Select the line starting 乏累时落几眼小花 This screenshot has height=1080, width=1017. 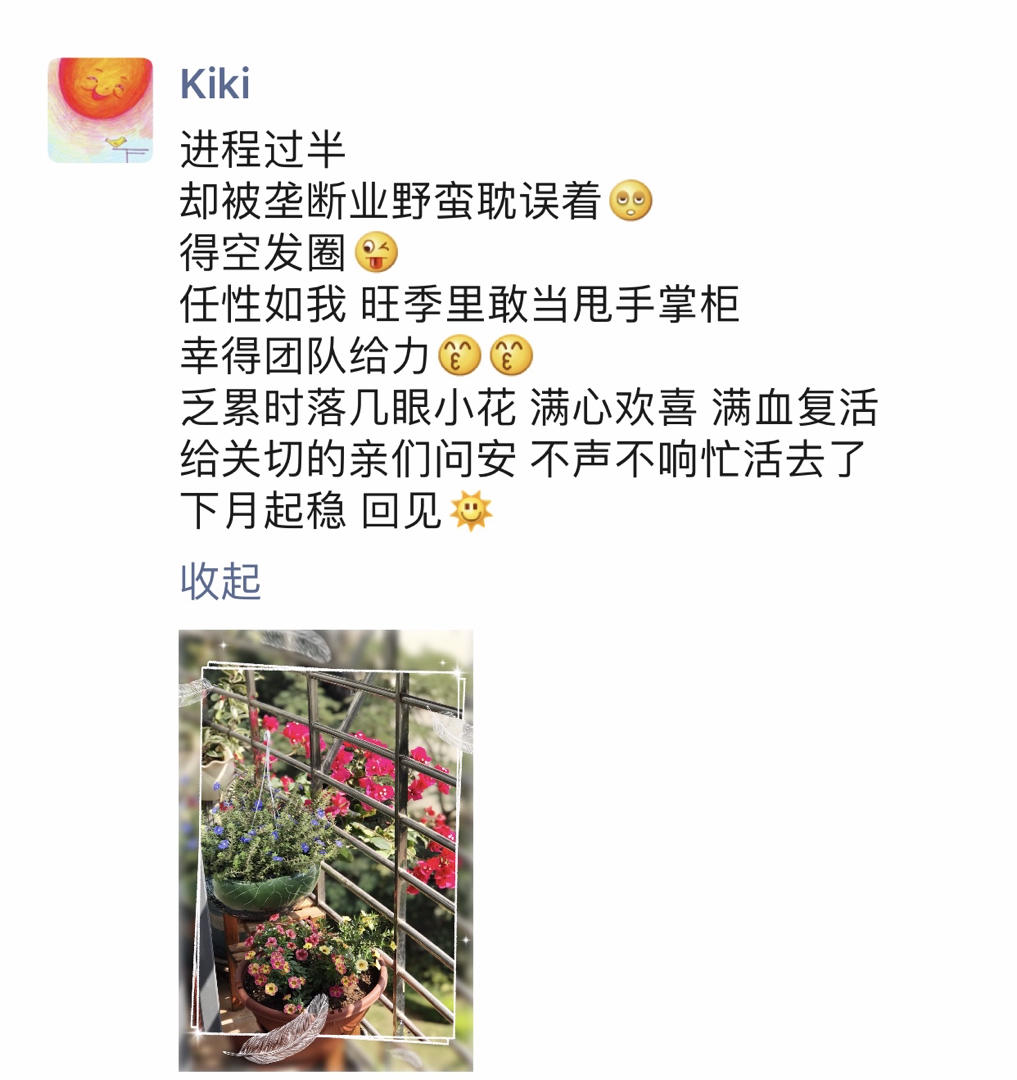529,407
